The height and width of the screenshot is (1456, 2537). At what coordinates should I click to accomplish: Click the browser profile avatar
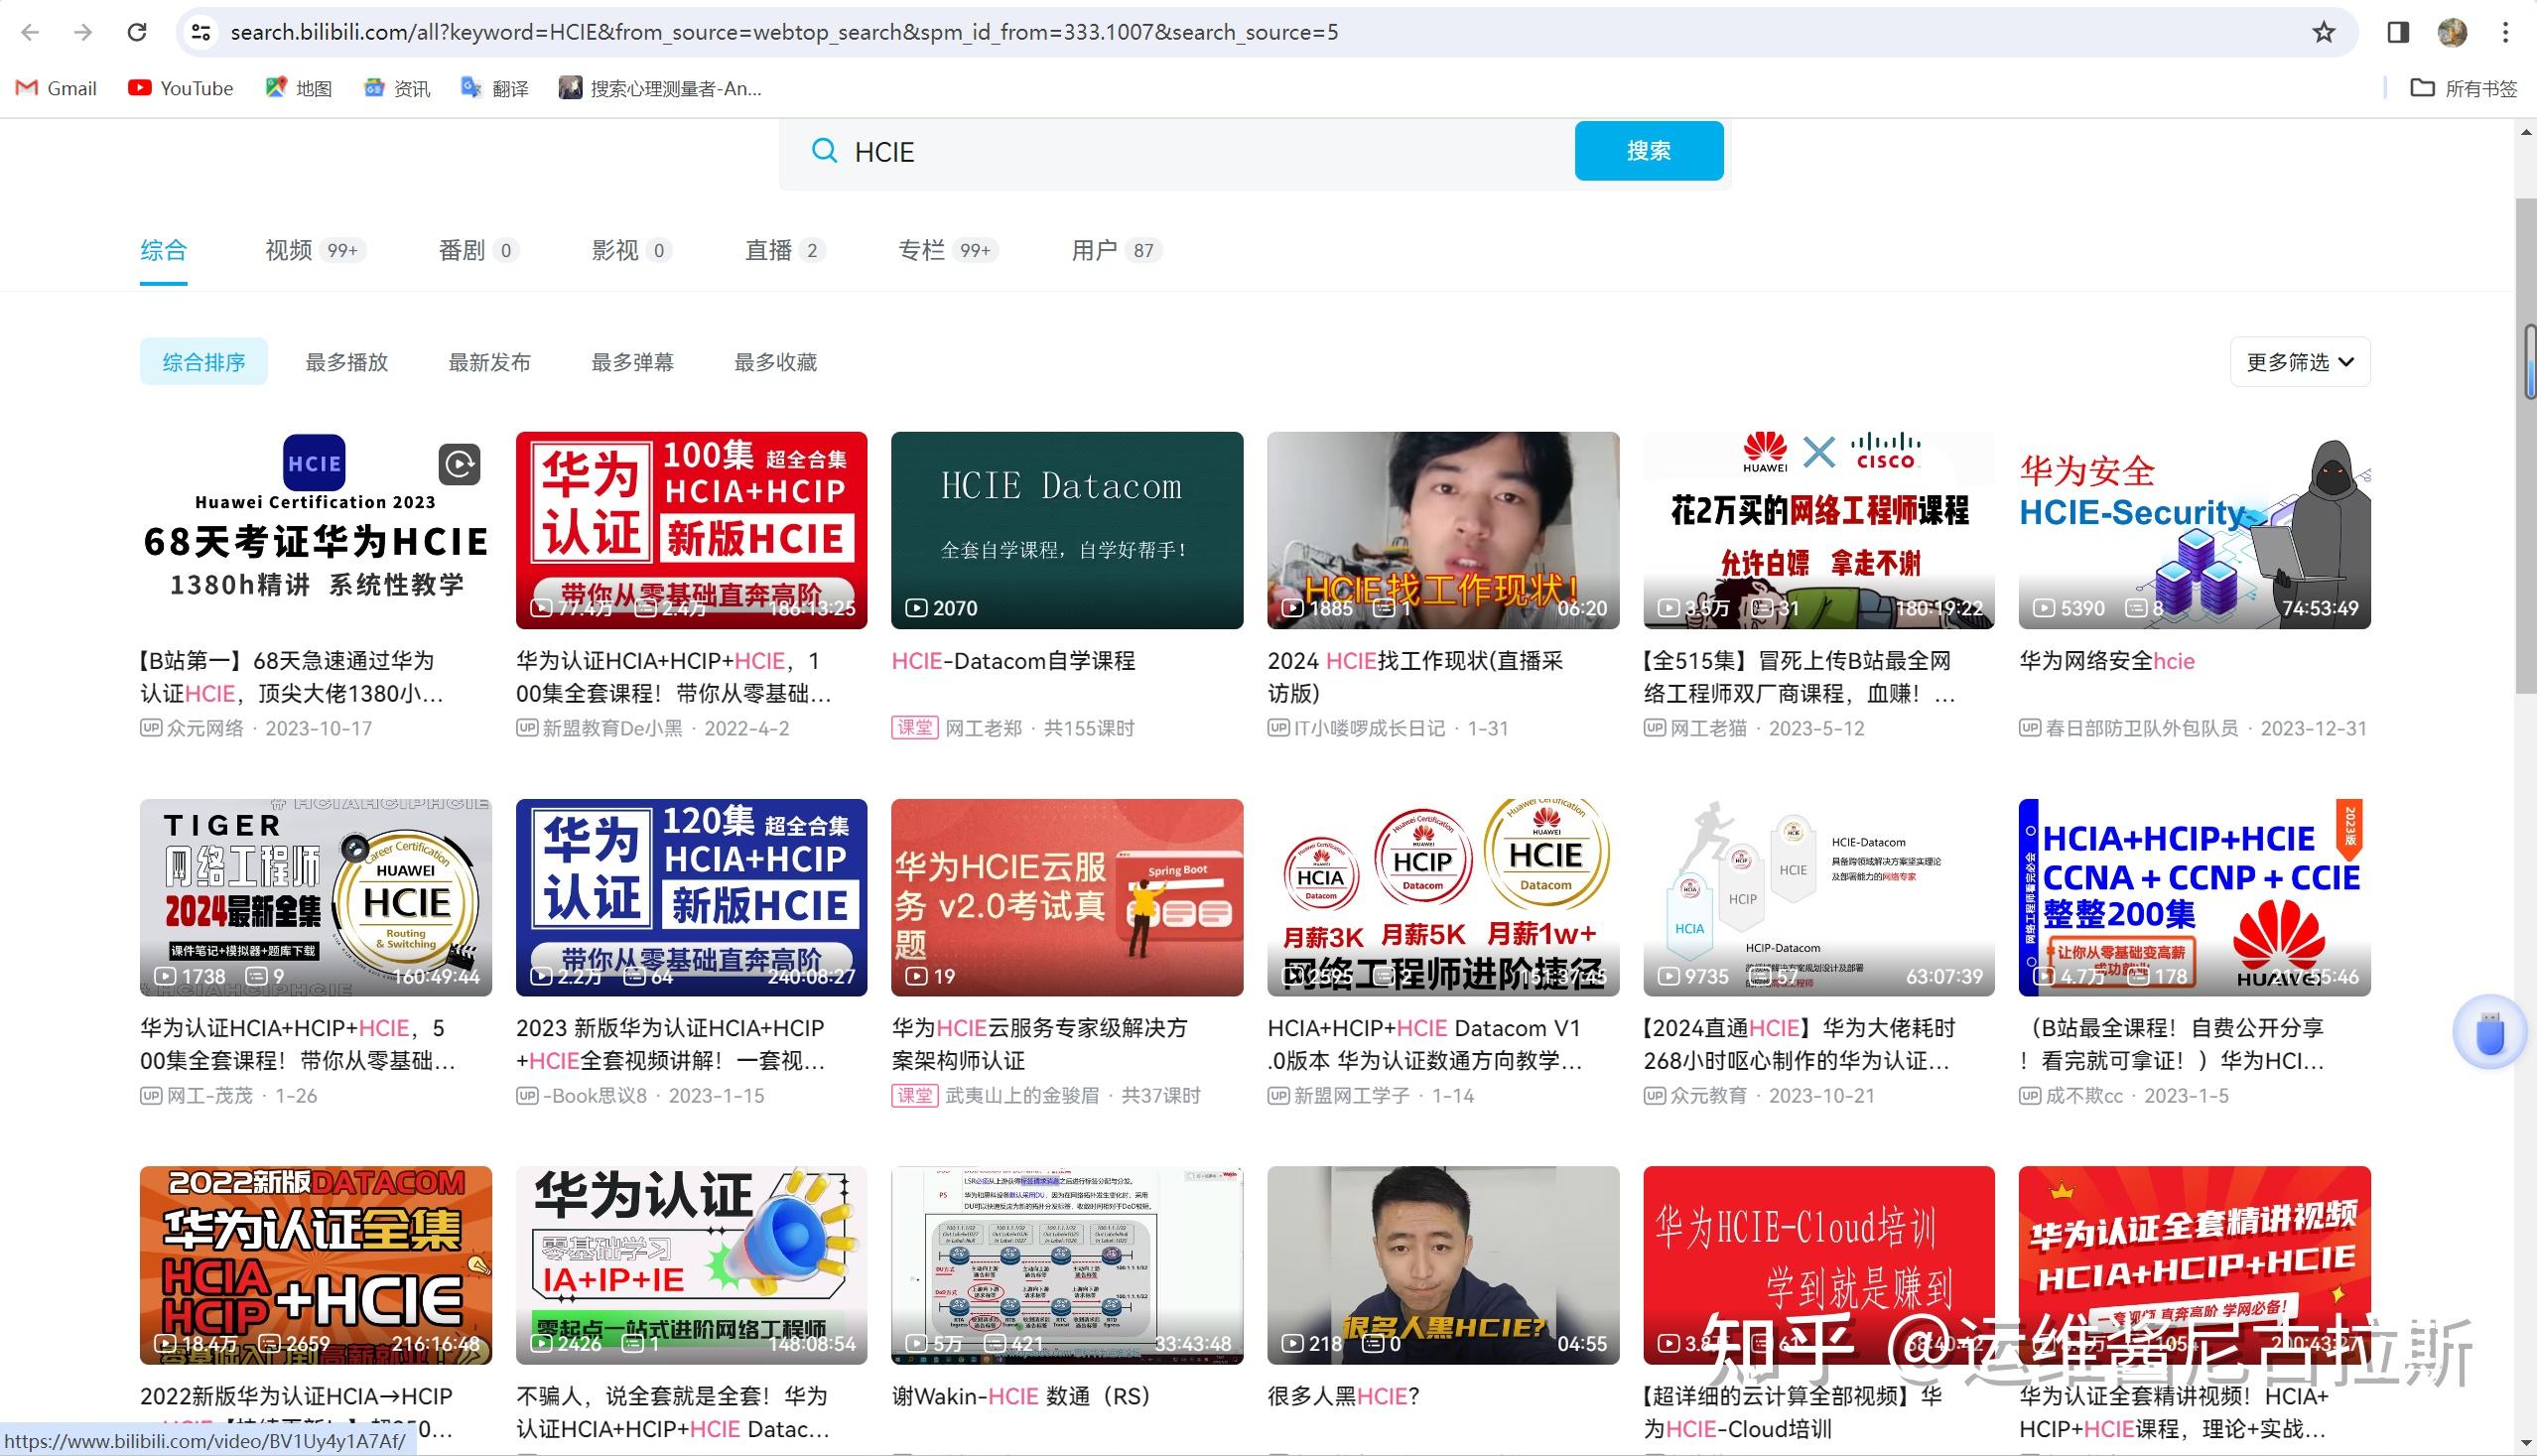2450,32
